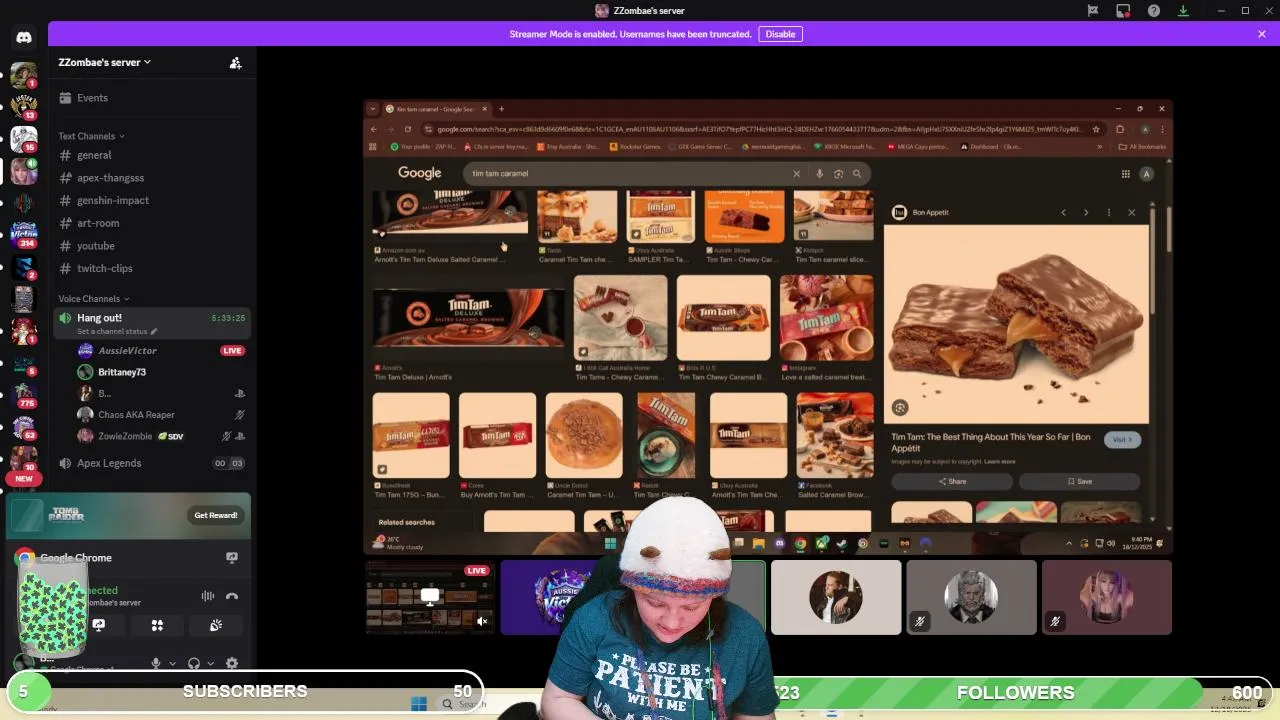Open the art-room text channel
Viewport: 1280px width, 720px height.
click(150, 223)
